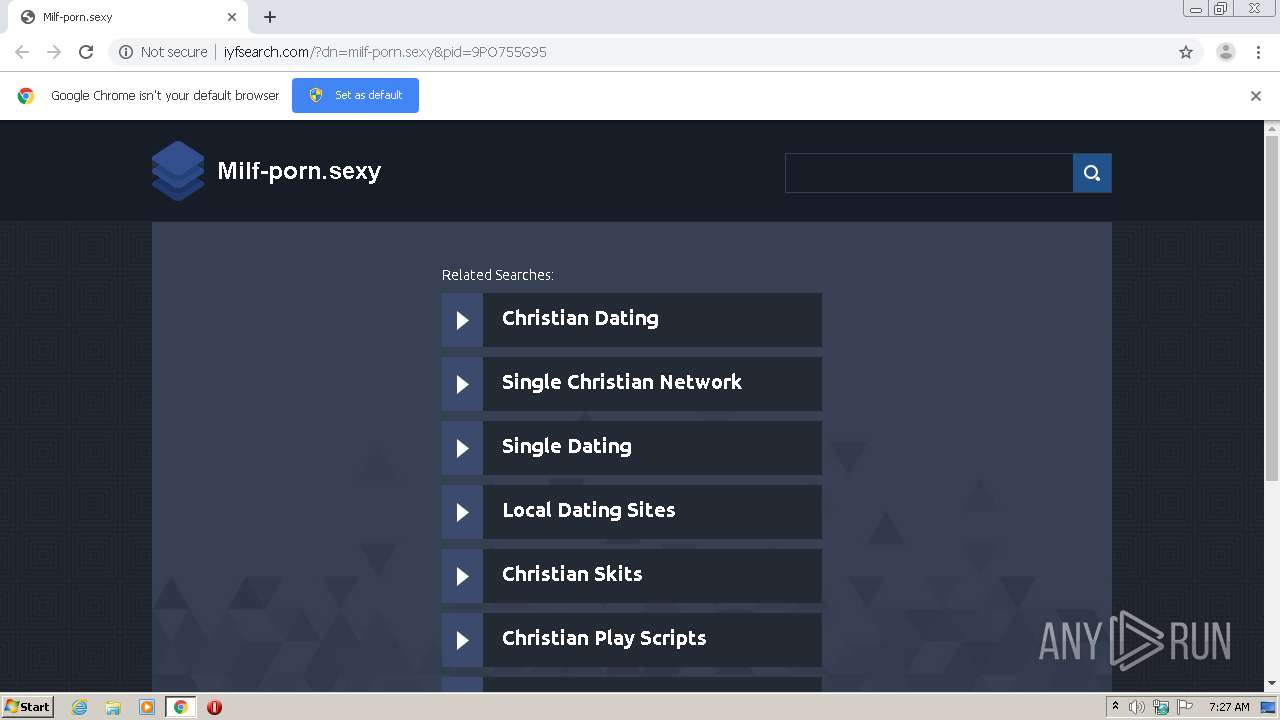Show hidden system tray icons
1280x720 pixels.
(x=1115, y=707)
